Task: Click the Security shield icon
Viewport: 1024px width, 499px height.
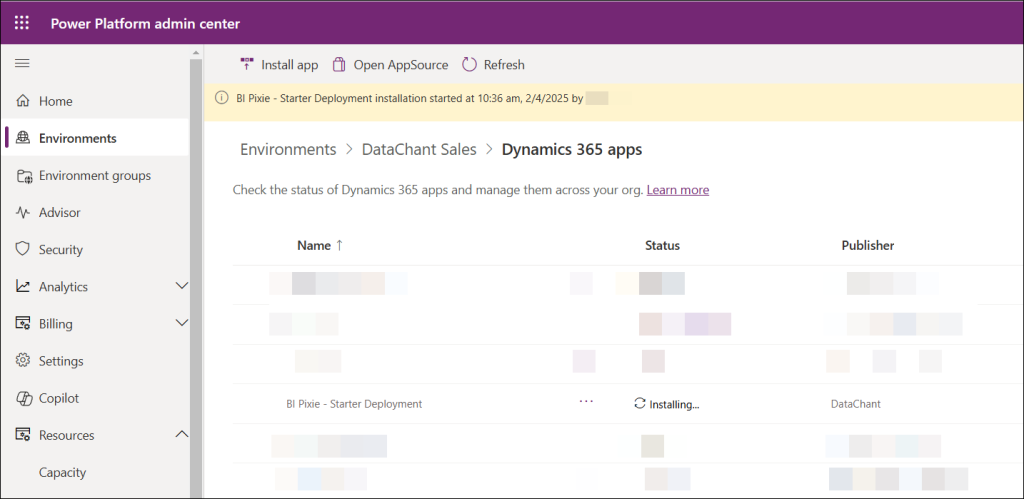Action: 23,249
